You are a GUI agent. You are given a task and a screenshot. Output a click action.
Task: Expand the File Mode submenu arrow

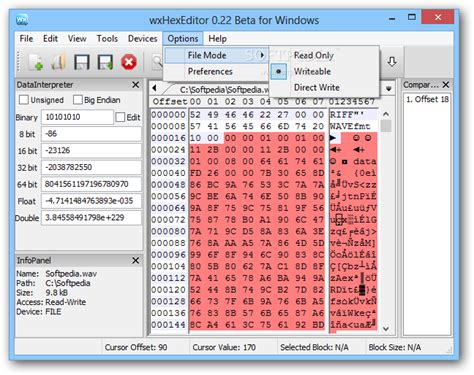(262, 55)
